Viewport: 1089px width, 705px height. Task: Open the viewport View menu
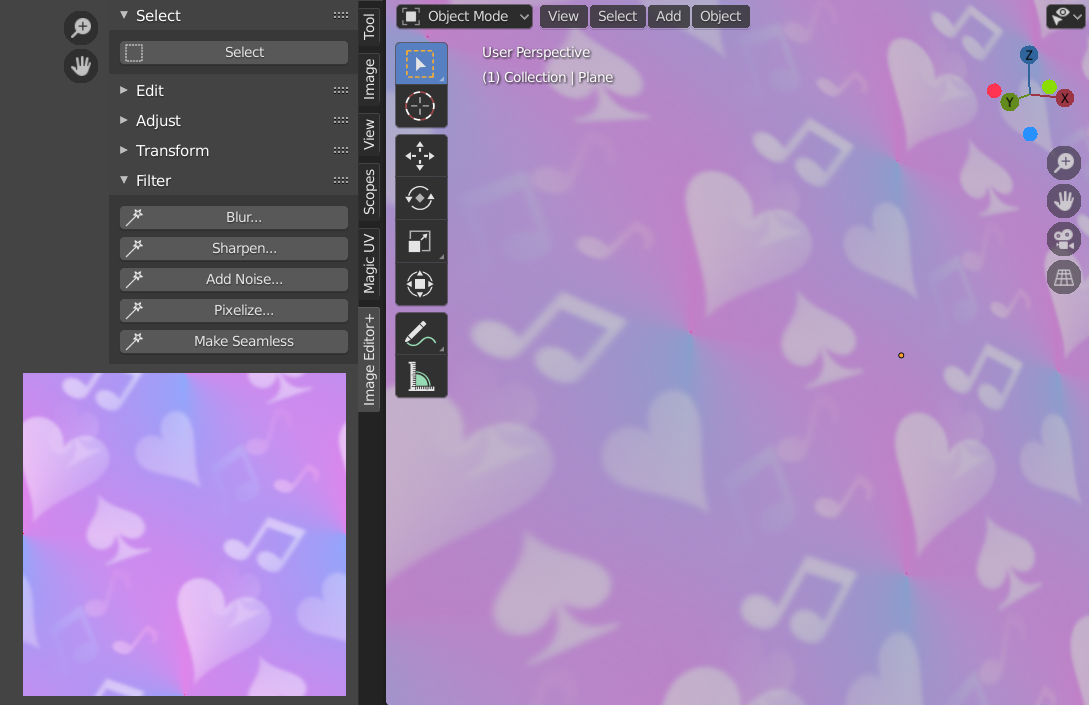pyautogui.click(x=563, y=17)
